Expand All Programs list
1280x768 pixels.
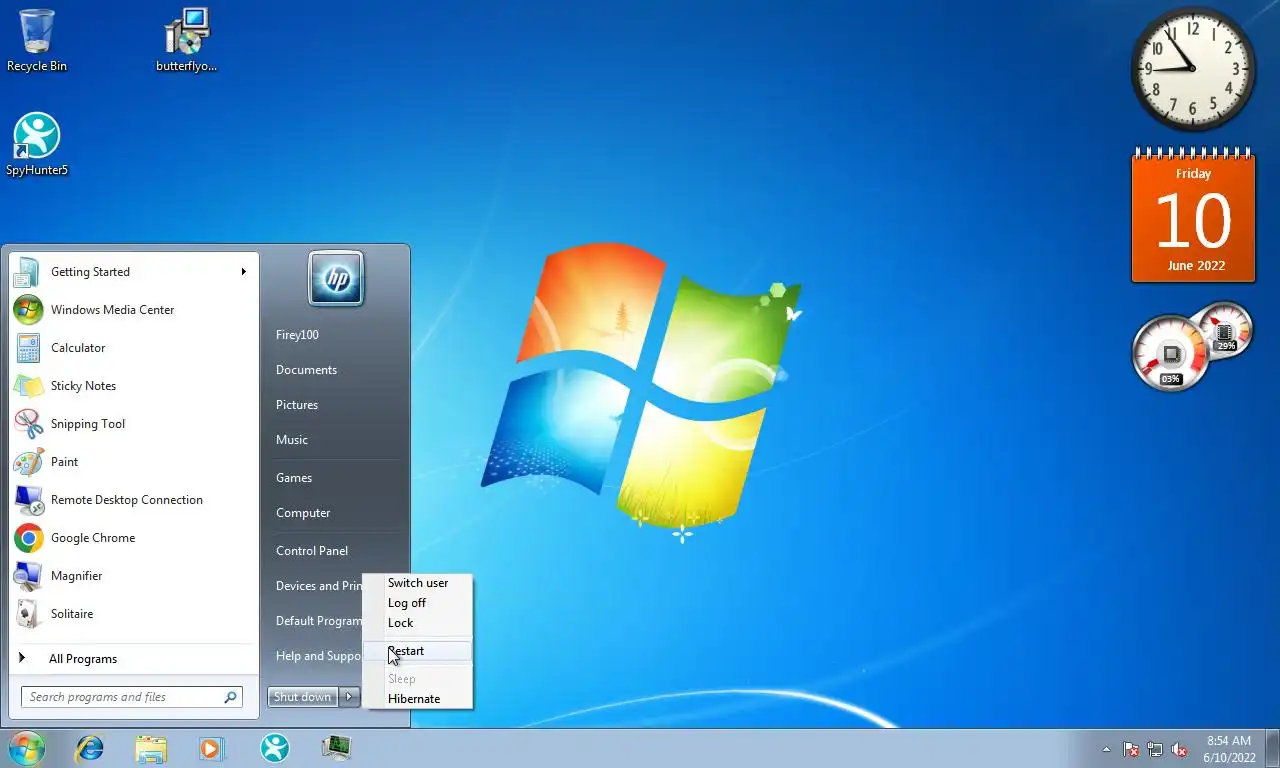(134, 658)
